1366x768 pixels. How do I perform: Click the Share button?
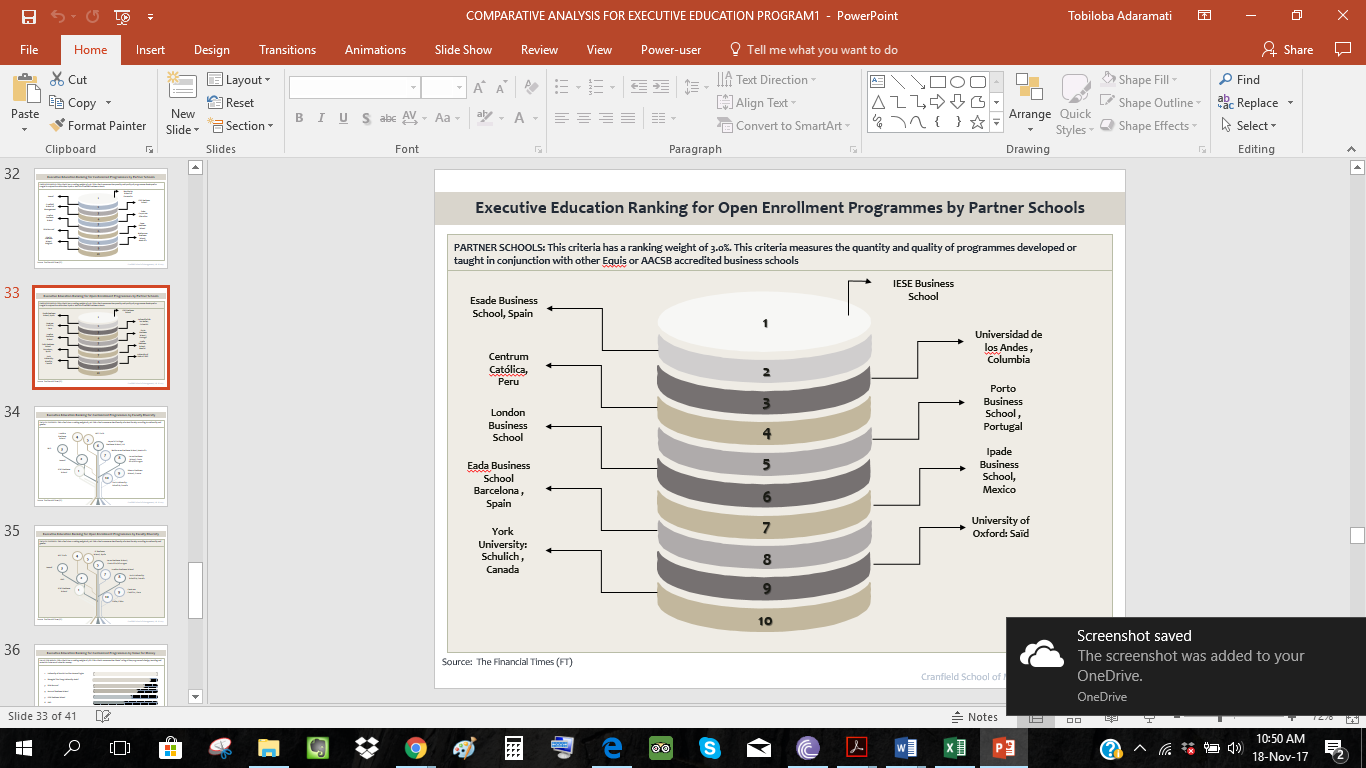pyautogui.click(x=1288, y=49)
